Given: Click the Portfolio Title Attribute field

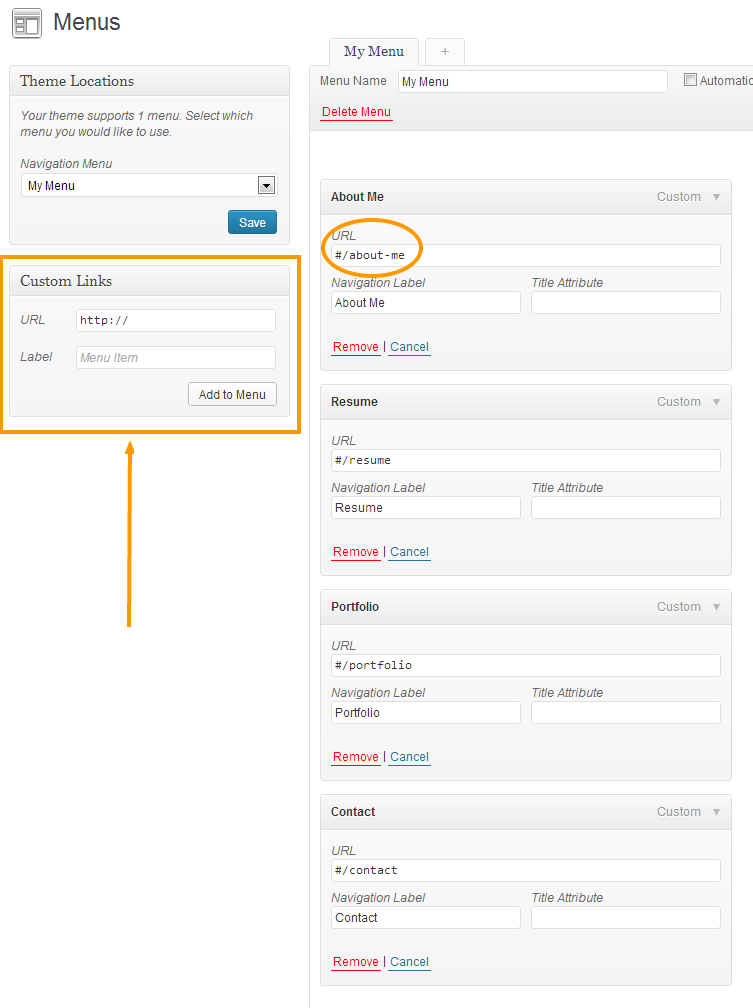Looking at the screenshot, I should coord(625,712).
